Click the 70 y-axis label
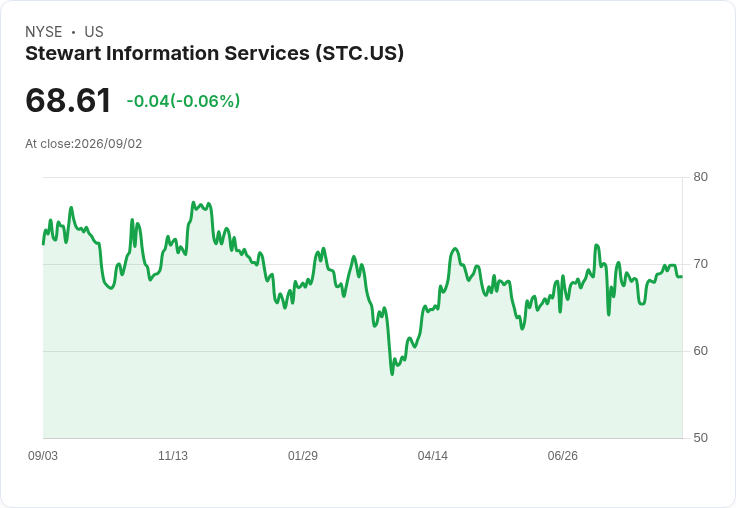Image resolution: width=736 pixels, height=508 pixels. (x=700, y=264)
